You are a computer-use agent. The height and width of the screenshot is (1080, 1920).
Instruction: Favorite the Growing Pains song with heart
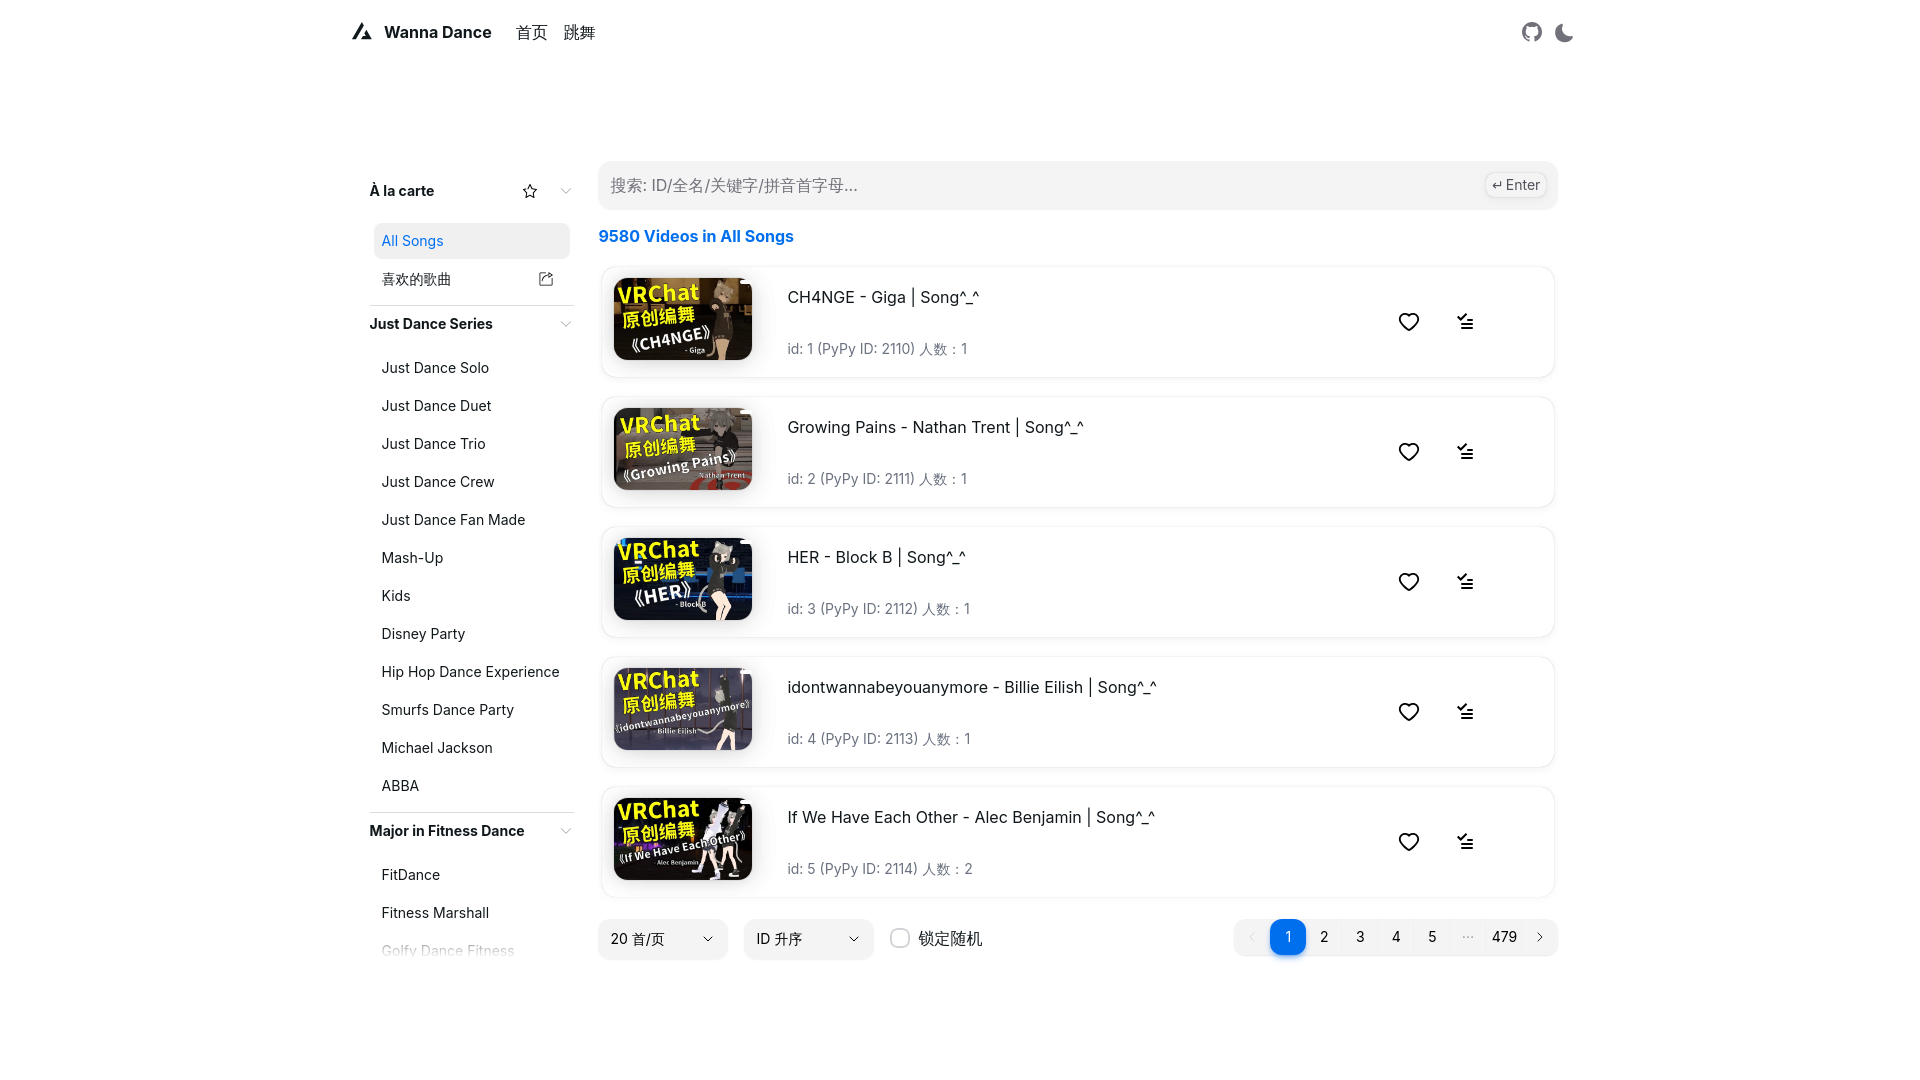coord(1409,452)
